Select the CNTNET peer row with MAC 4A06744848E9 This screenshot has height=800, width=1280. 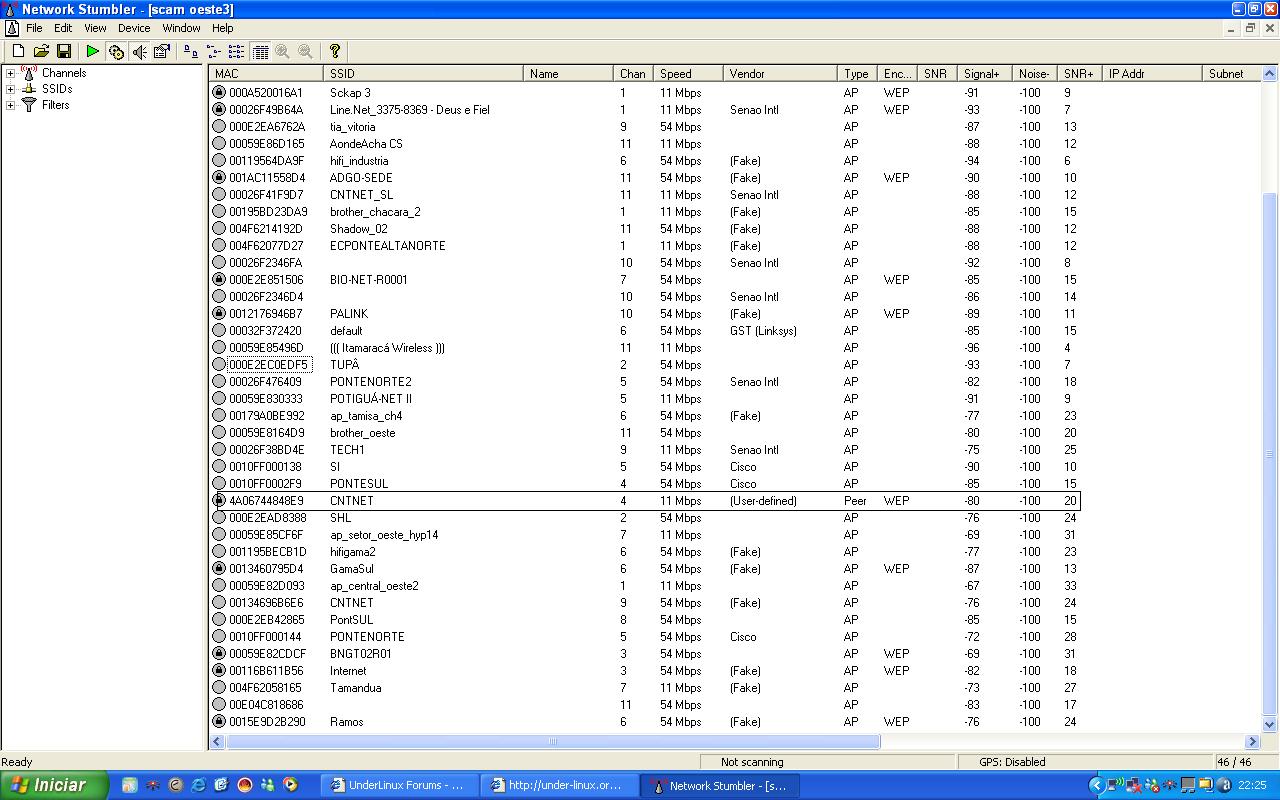pos(647,501)
